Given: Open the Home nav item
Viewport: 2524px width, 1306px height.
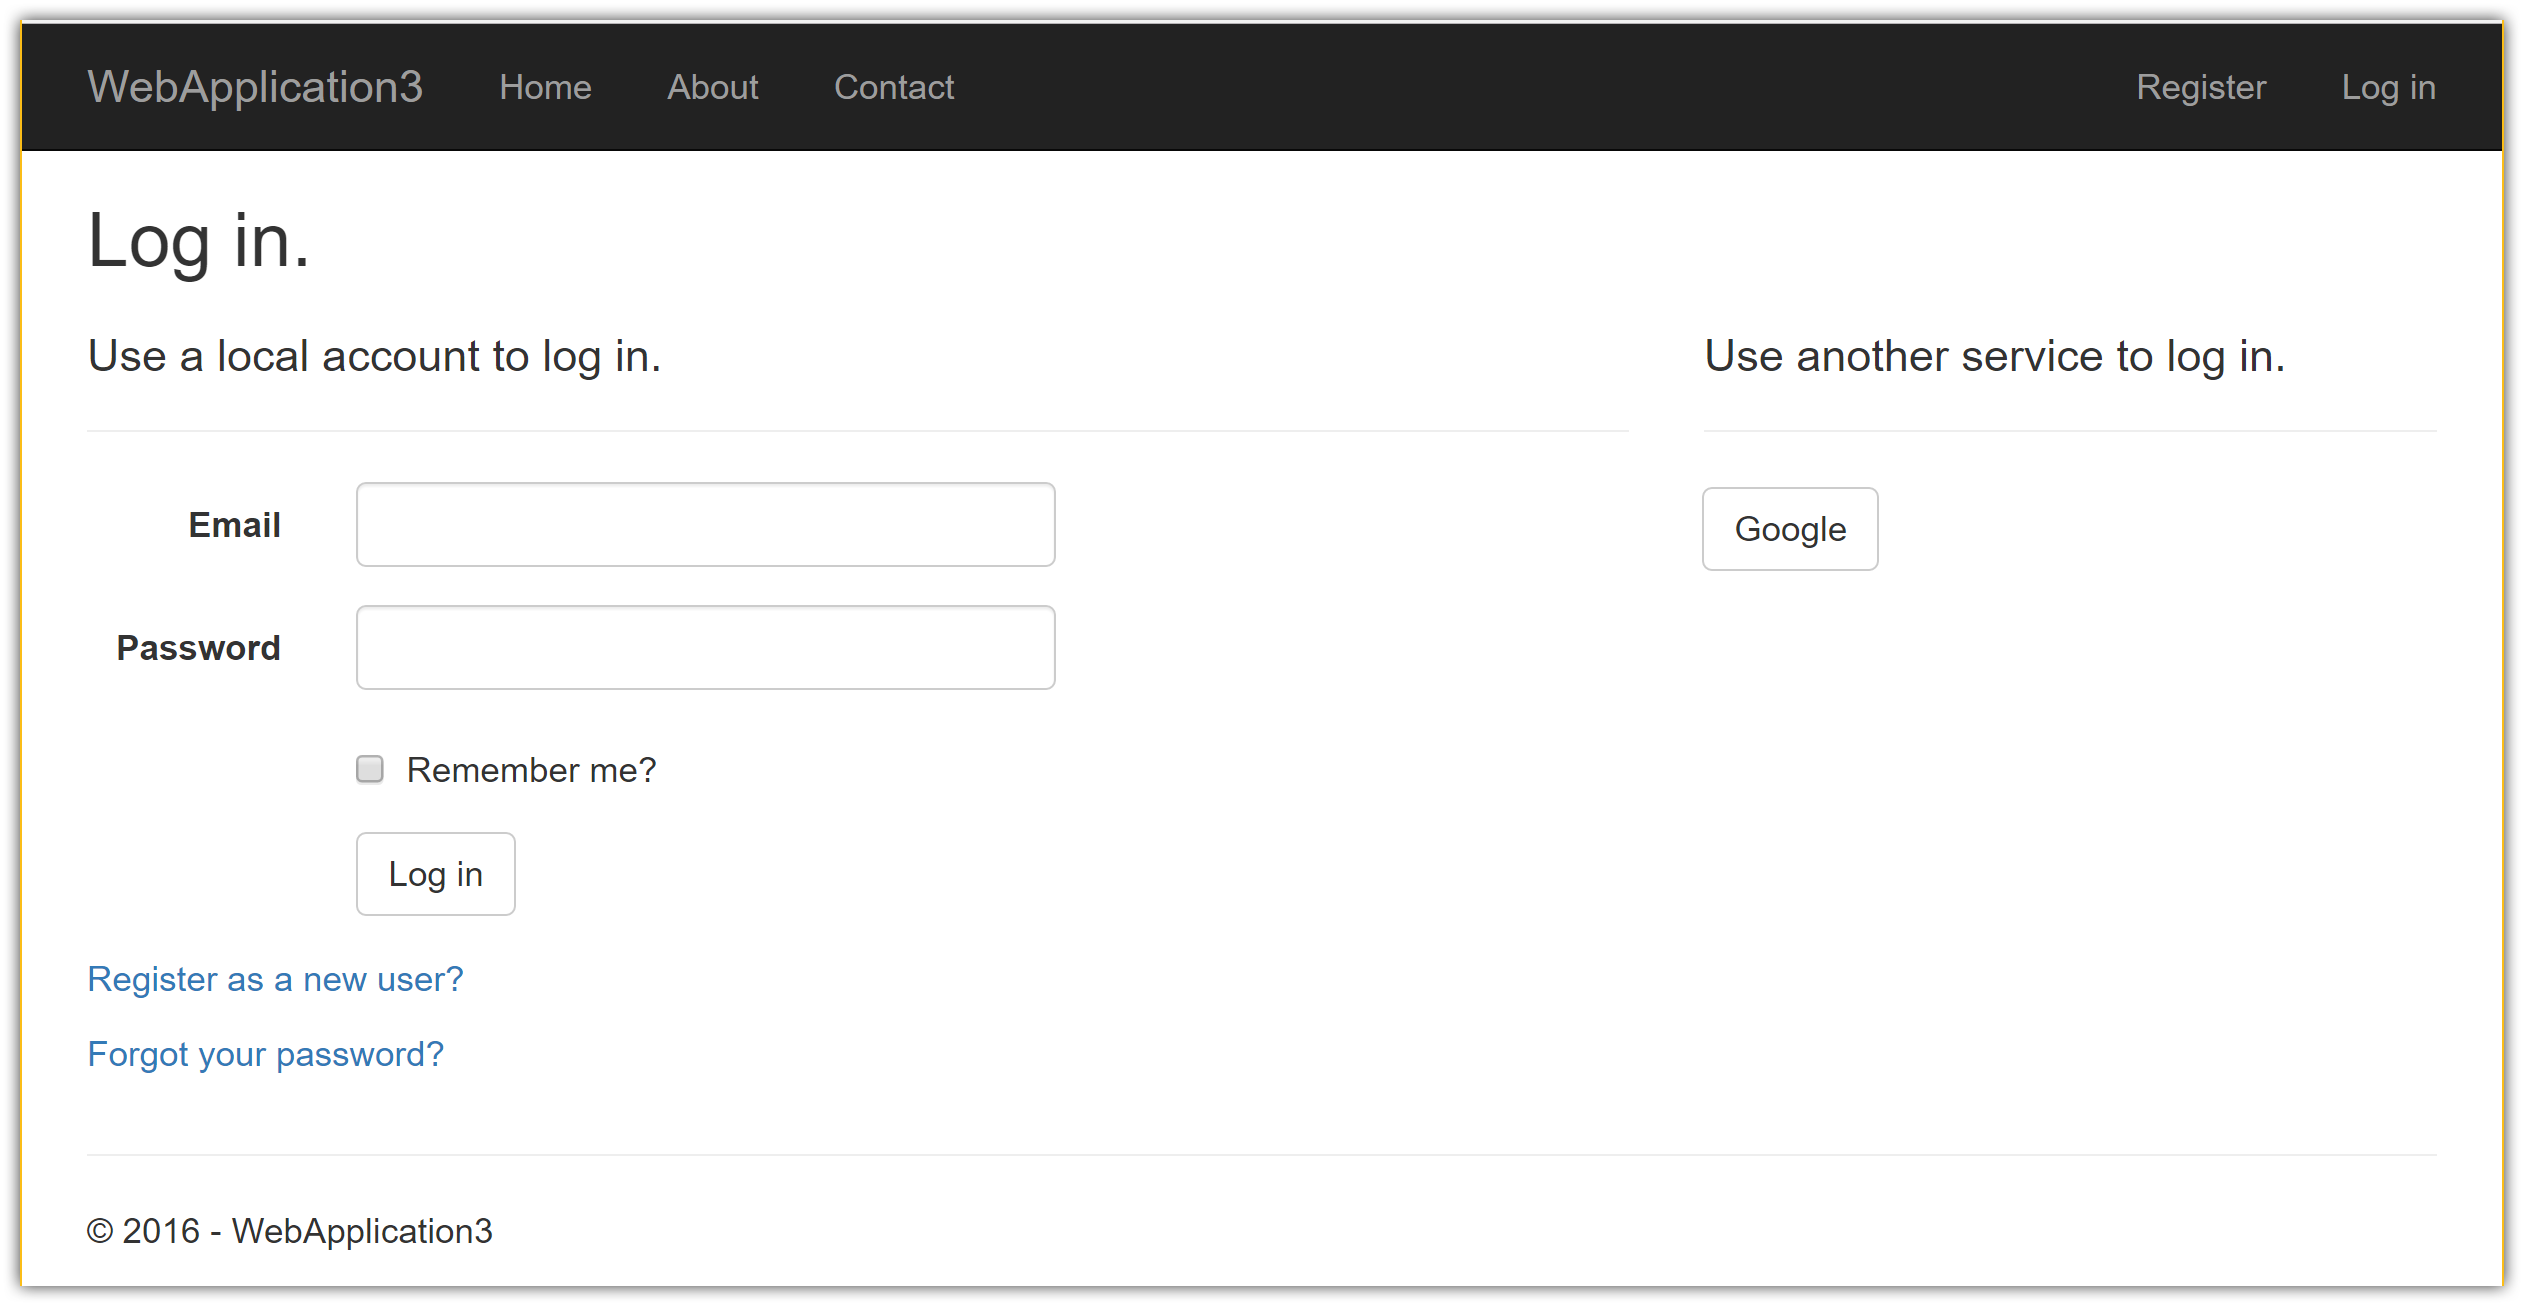Looking at the screenshot, I should (545, 87).
